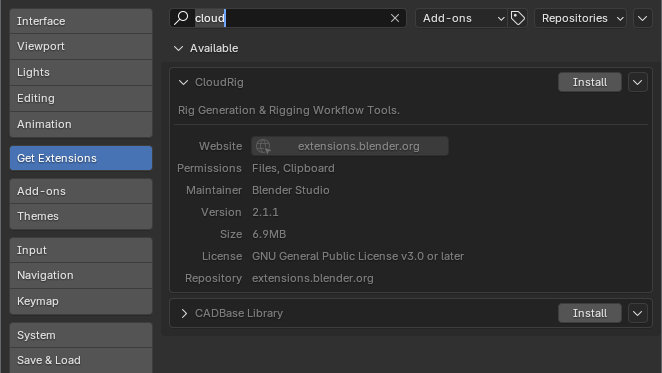This screenshot has width=662, height=373.
Task: Collapse the Available section
Action: point(178,48)
